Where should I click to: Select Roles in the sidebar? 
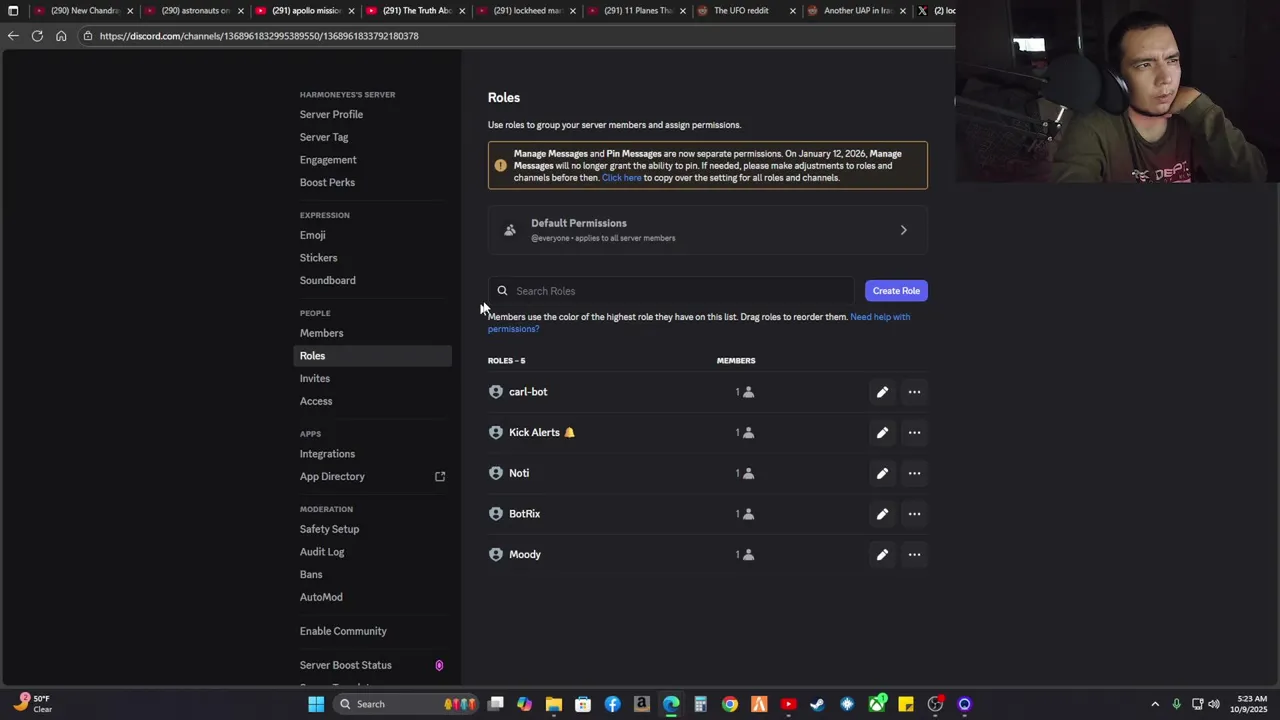373,356
